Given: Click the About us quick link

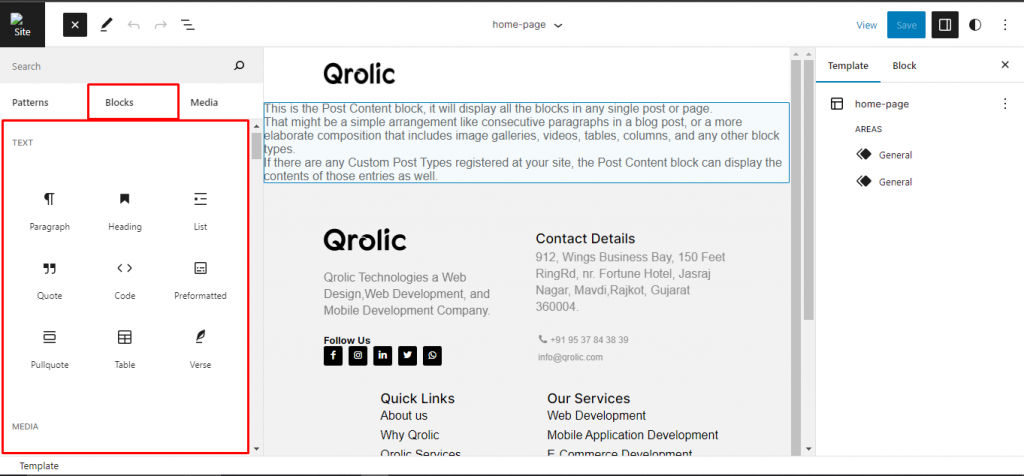Looking at the screenshot, I should point(404,415).
